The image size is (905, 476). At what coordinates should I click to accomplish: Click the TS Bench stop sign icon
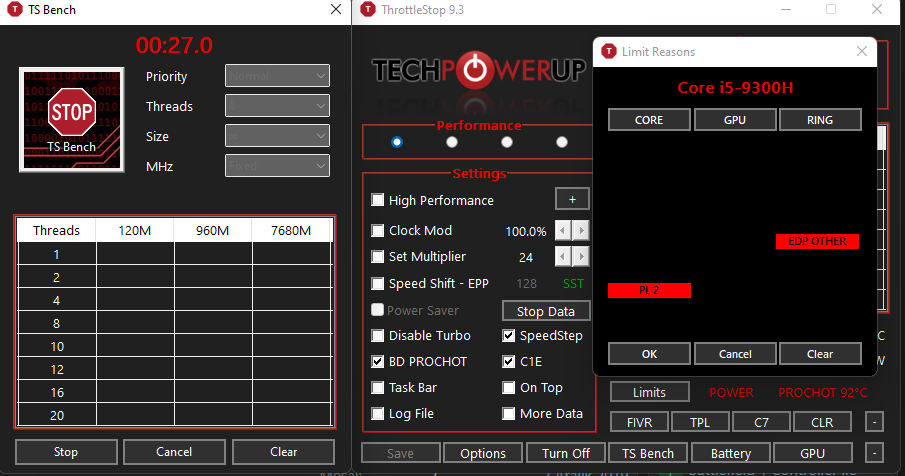[x=72, y=119]
